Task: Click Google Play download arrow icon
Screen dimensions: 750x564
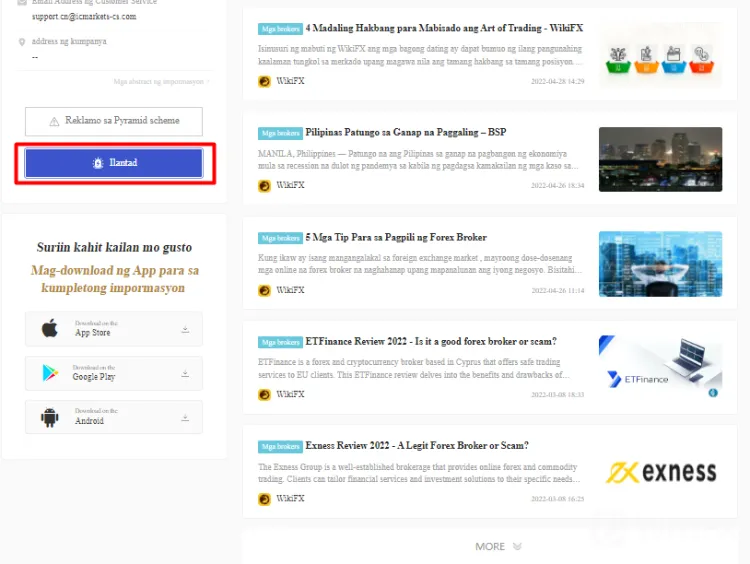Action: 185,374
